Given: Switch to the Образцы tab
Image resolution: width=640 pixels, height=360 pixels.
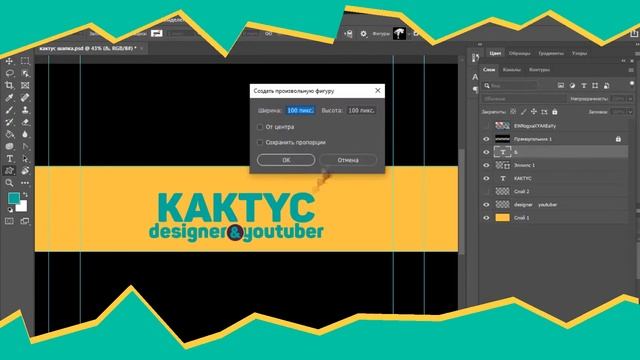Looking at the screenshot, I should (x=520, y=53).
